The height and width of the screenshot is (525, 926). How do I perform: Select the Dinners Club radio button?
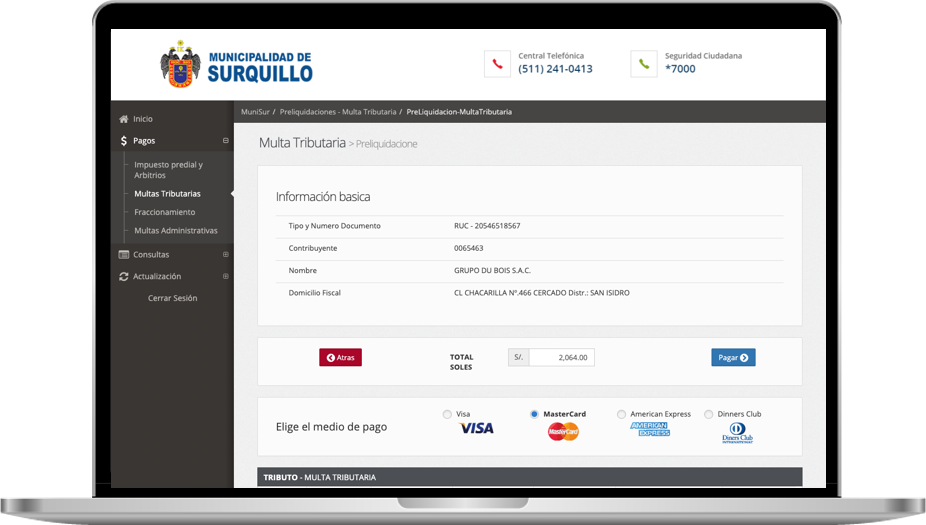709,414
